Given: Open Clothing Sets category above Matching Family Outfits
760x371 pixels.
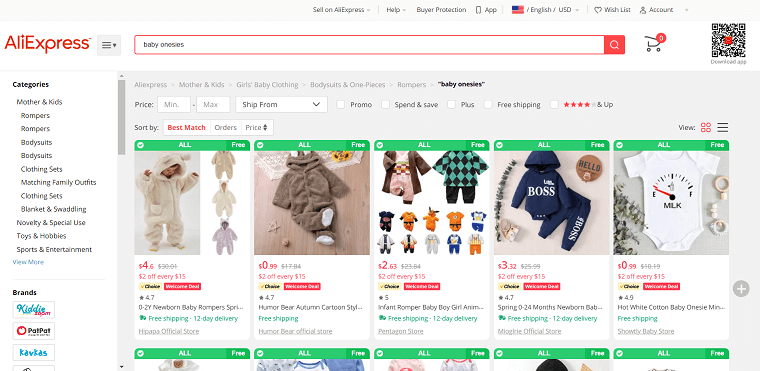Looking at the screenshot, I should 42,169.
